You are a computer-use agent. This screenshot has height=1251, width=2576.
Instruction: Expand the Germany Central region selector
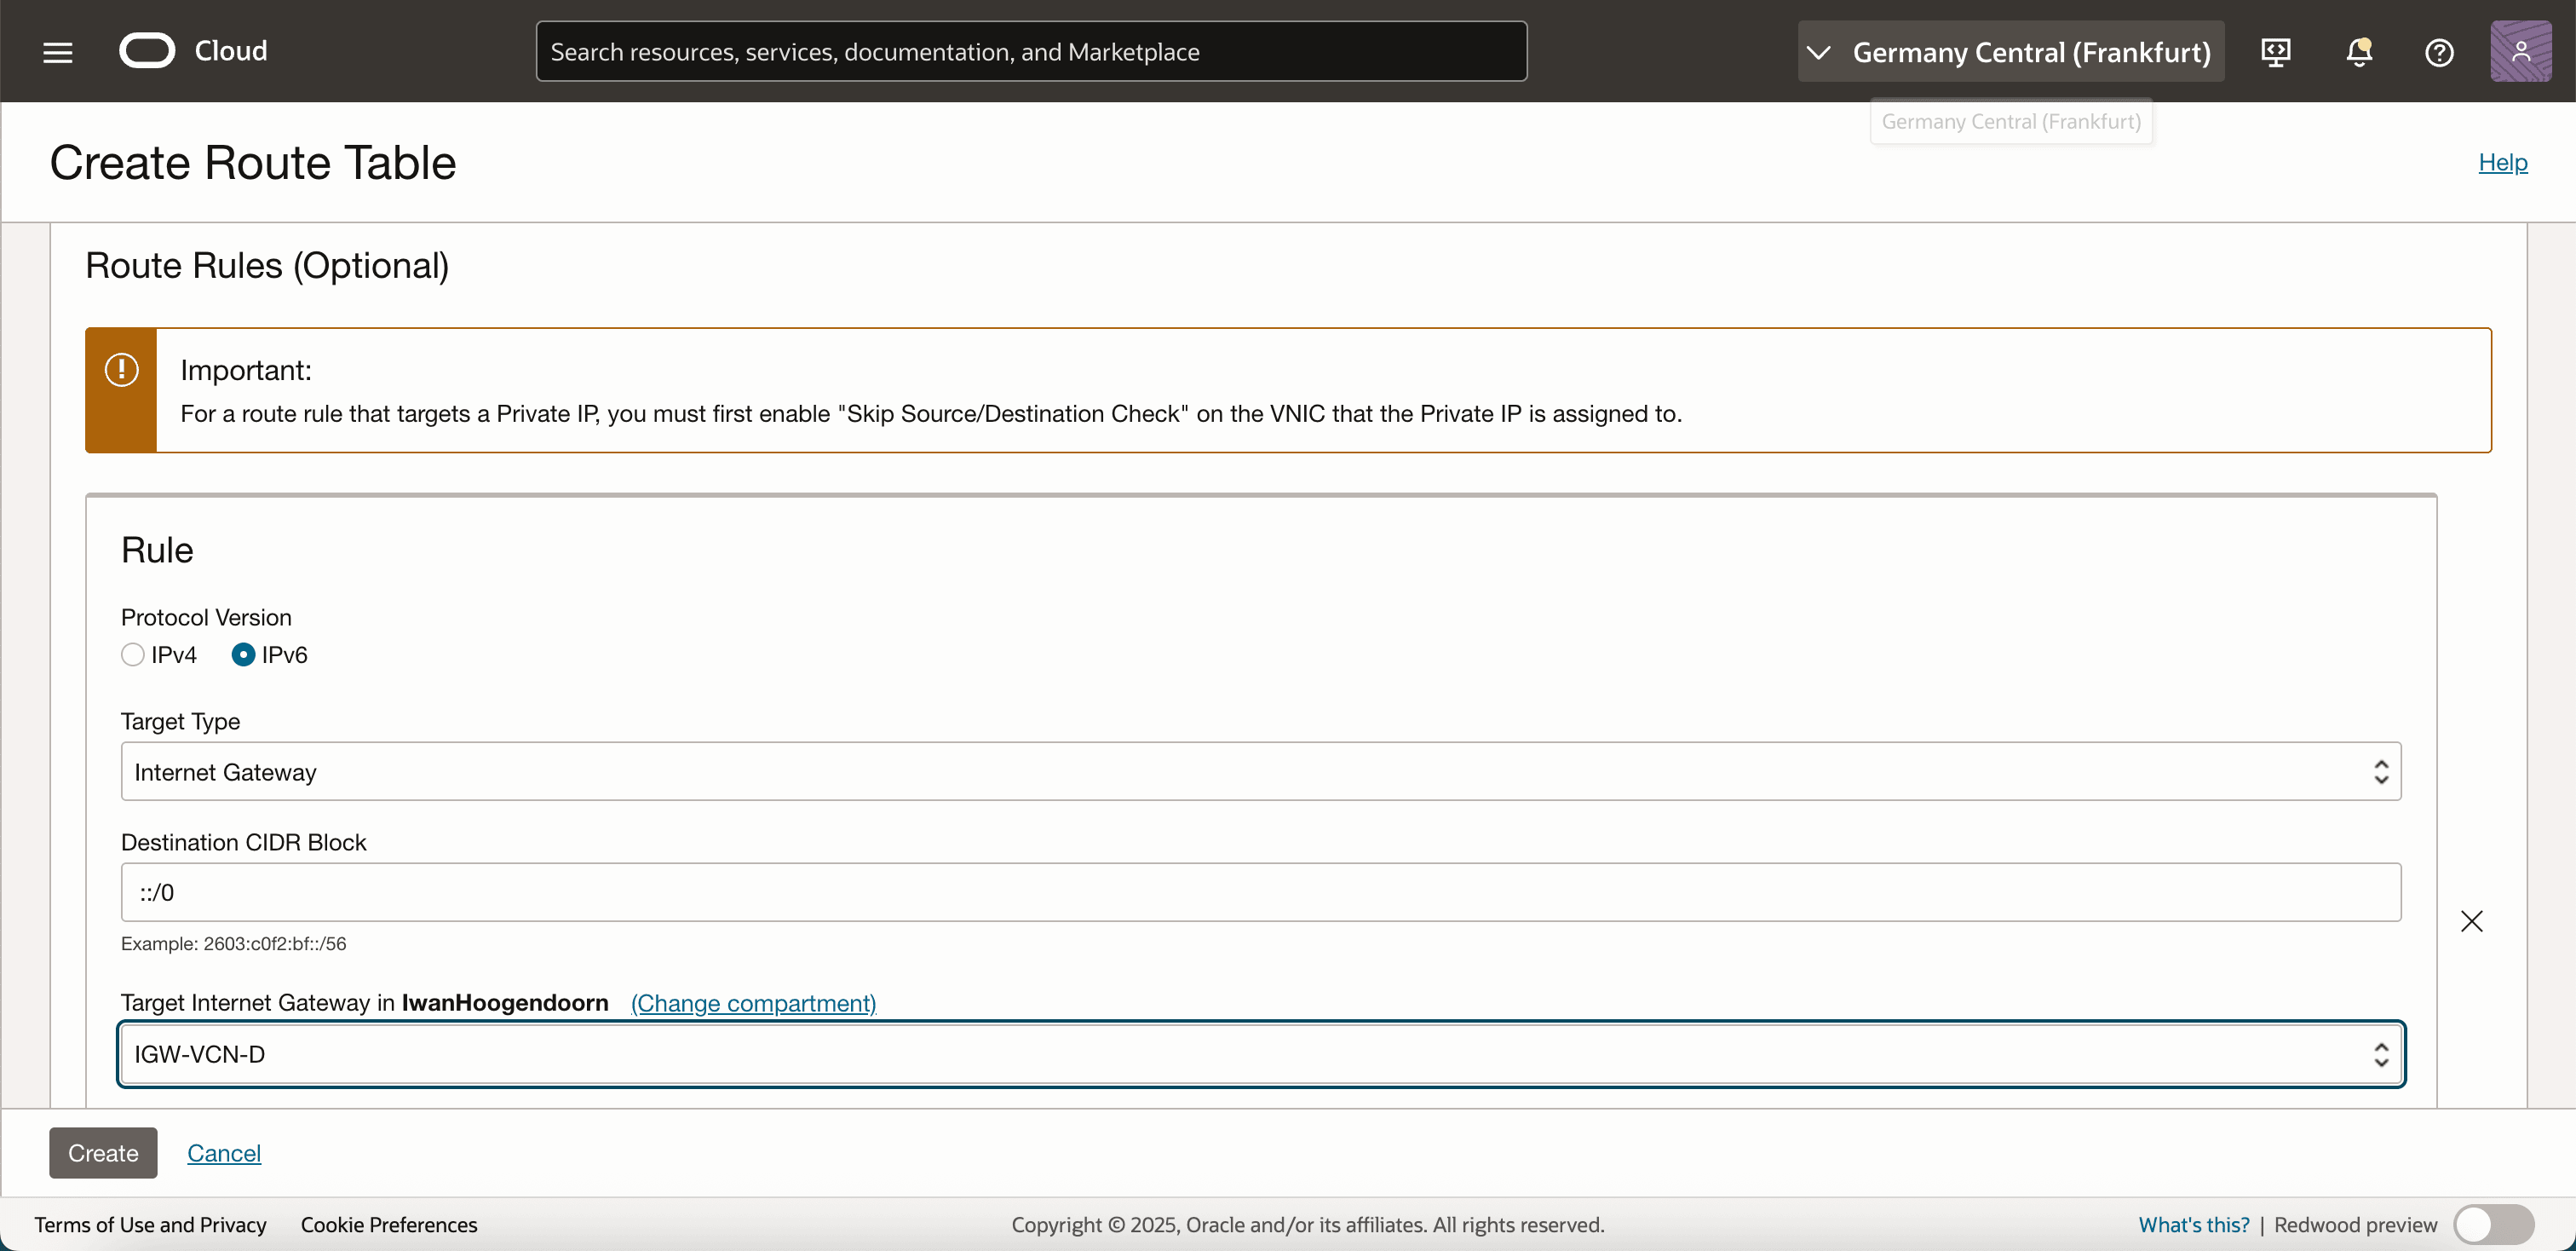[2010, 52]
